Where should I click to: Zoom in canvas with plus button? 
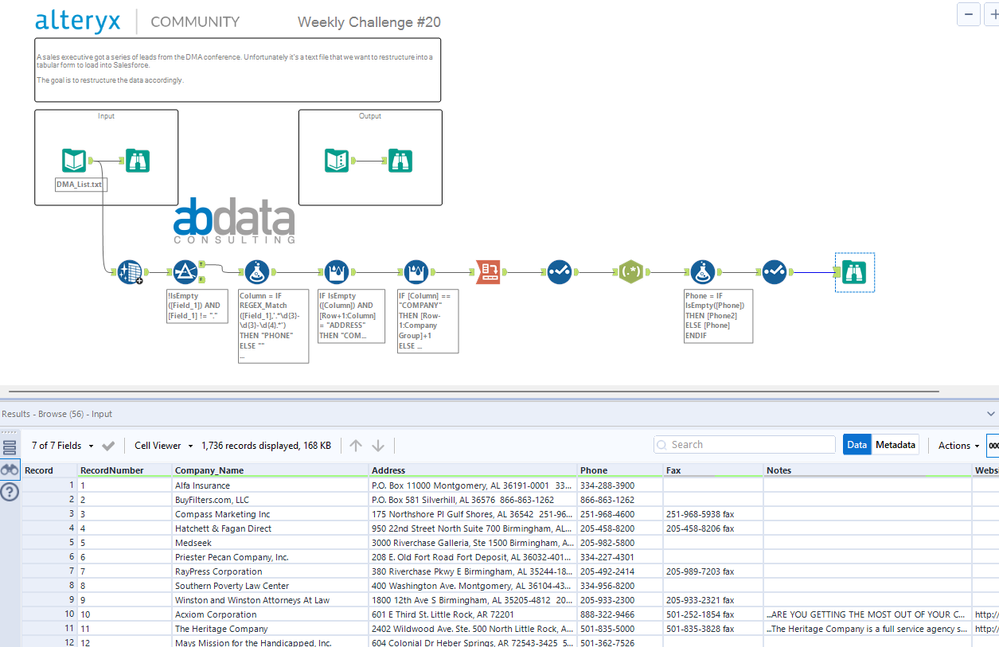coord(993,14)
